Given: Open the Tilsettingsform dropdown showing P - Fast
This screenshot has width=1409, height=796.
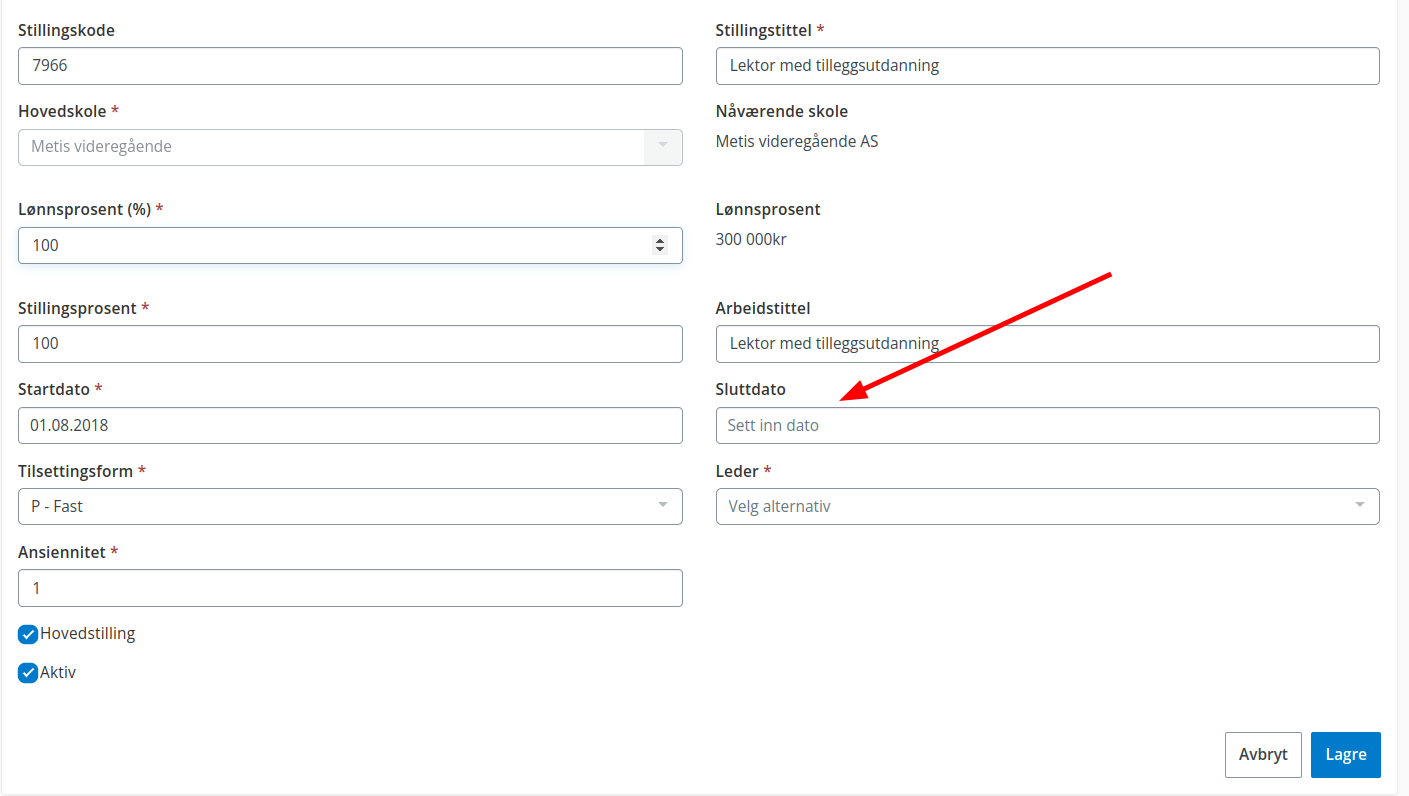Looking at the screenshot, I should coord(350,506).
